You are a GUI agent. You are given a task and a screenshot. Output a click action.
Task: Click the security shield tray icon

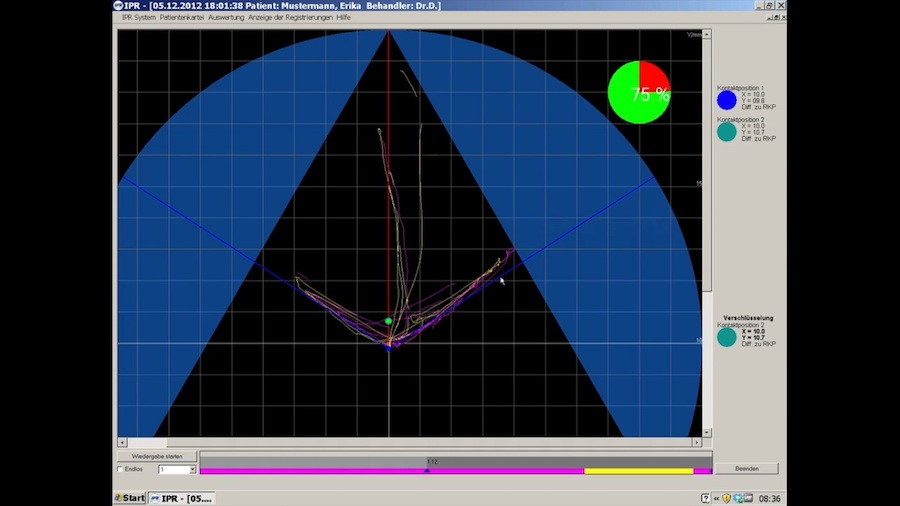point(728,498)
